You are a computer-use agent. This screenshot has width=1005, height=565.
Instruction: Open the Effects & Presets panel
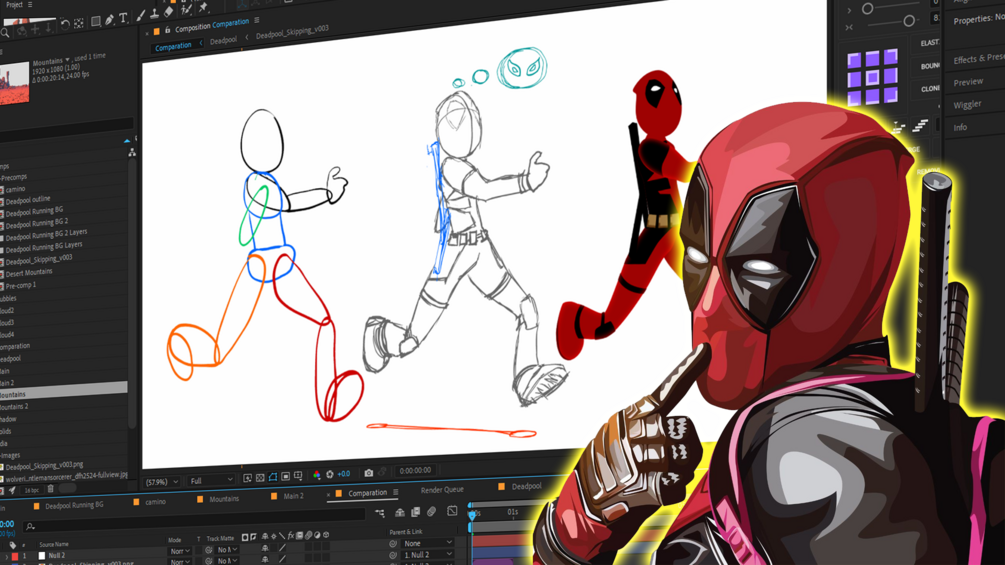coord(978,58)
